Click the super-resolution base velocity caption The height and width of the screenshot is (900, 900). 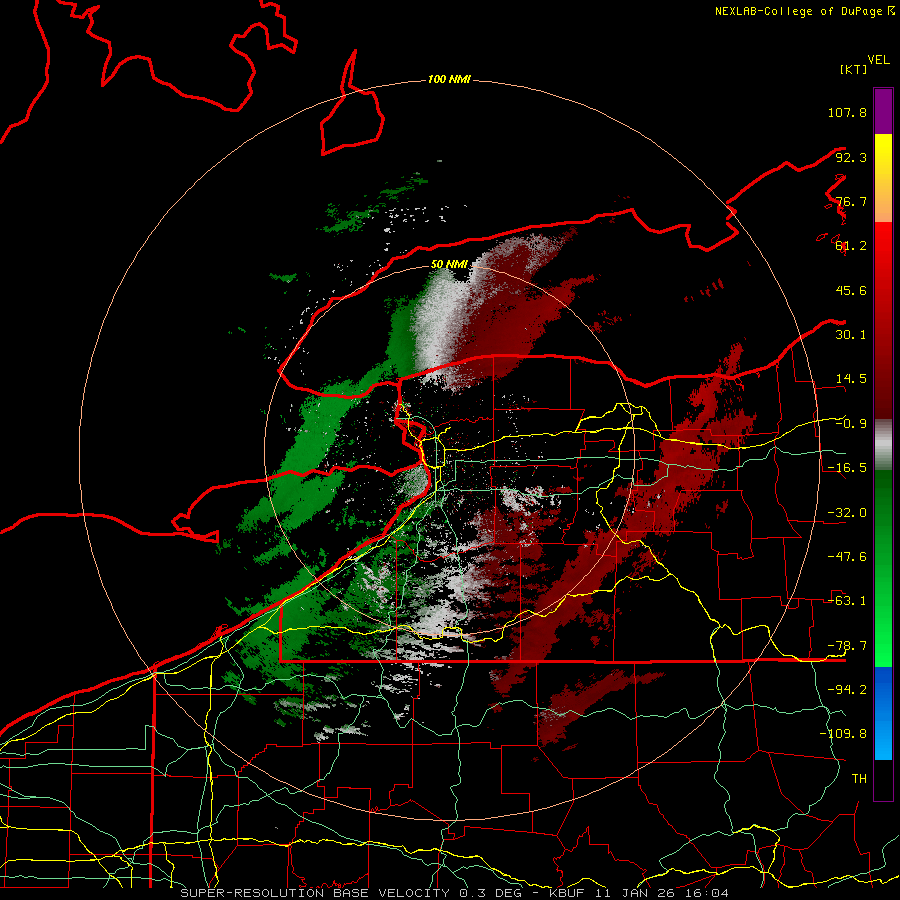click(455, 893)
